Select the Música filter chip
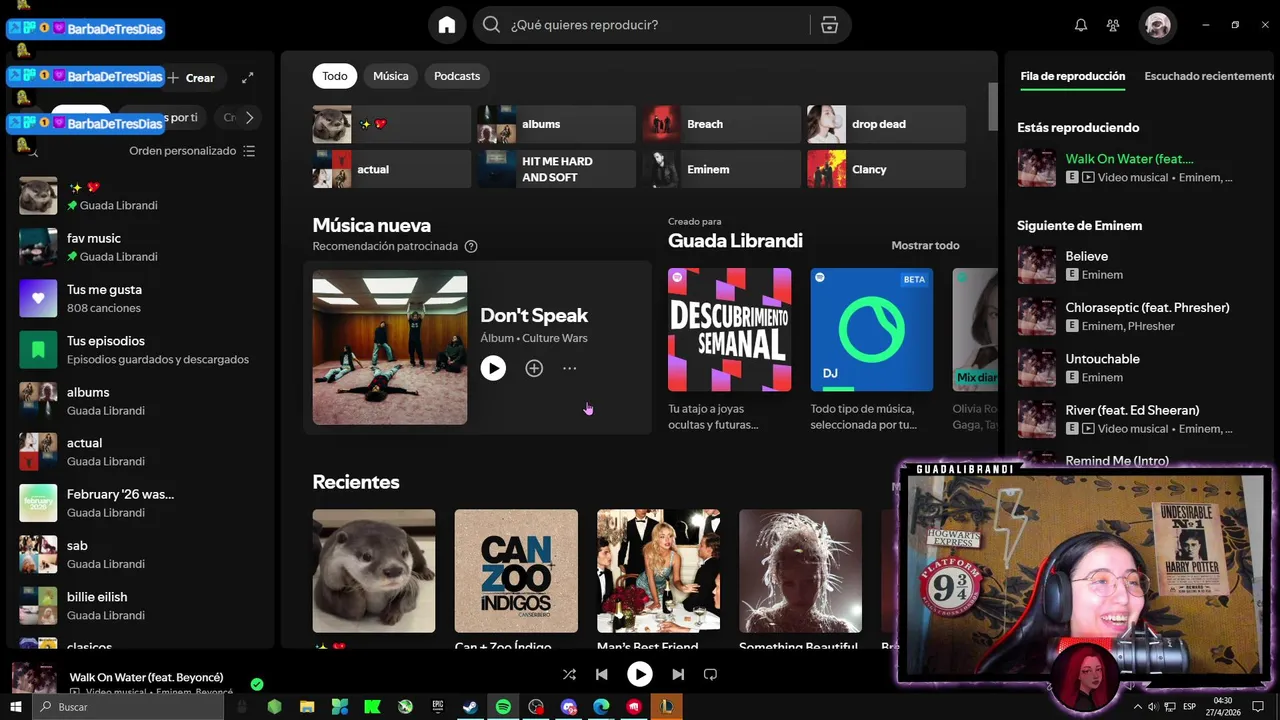 391,76
